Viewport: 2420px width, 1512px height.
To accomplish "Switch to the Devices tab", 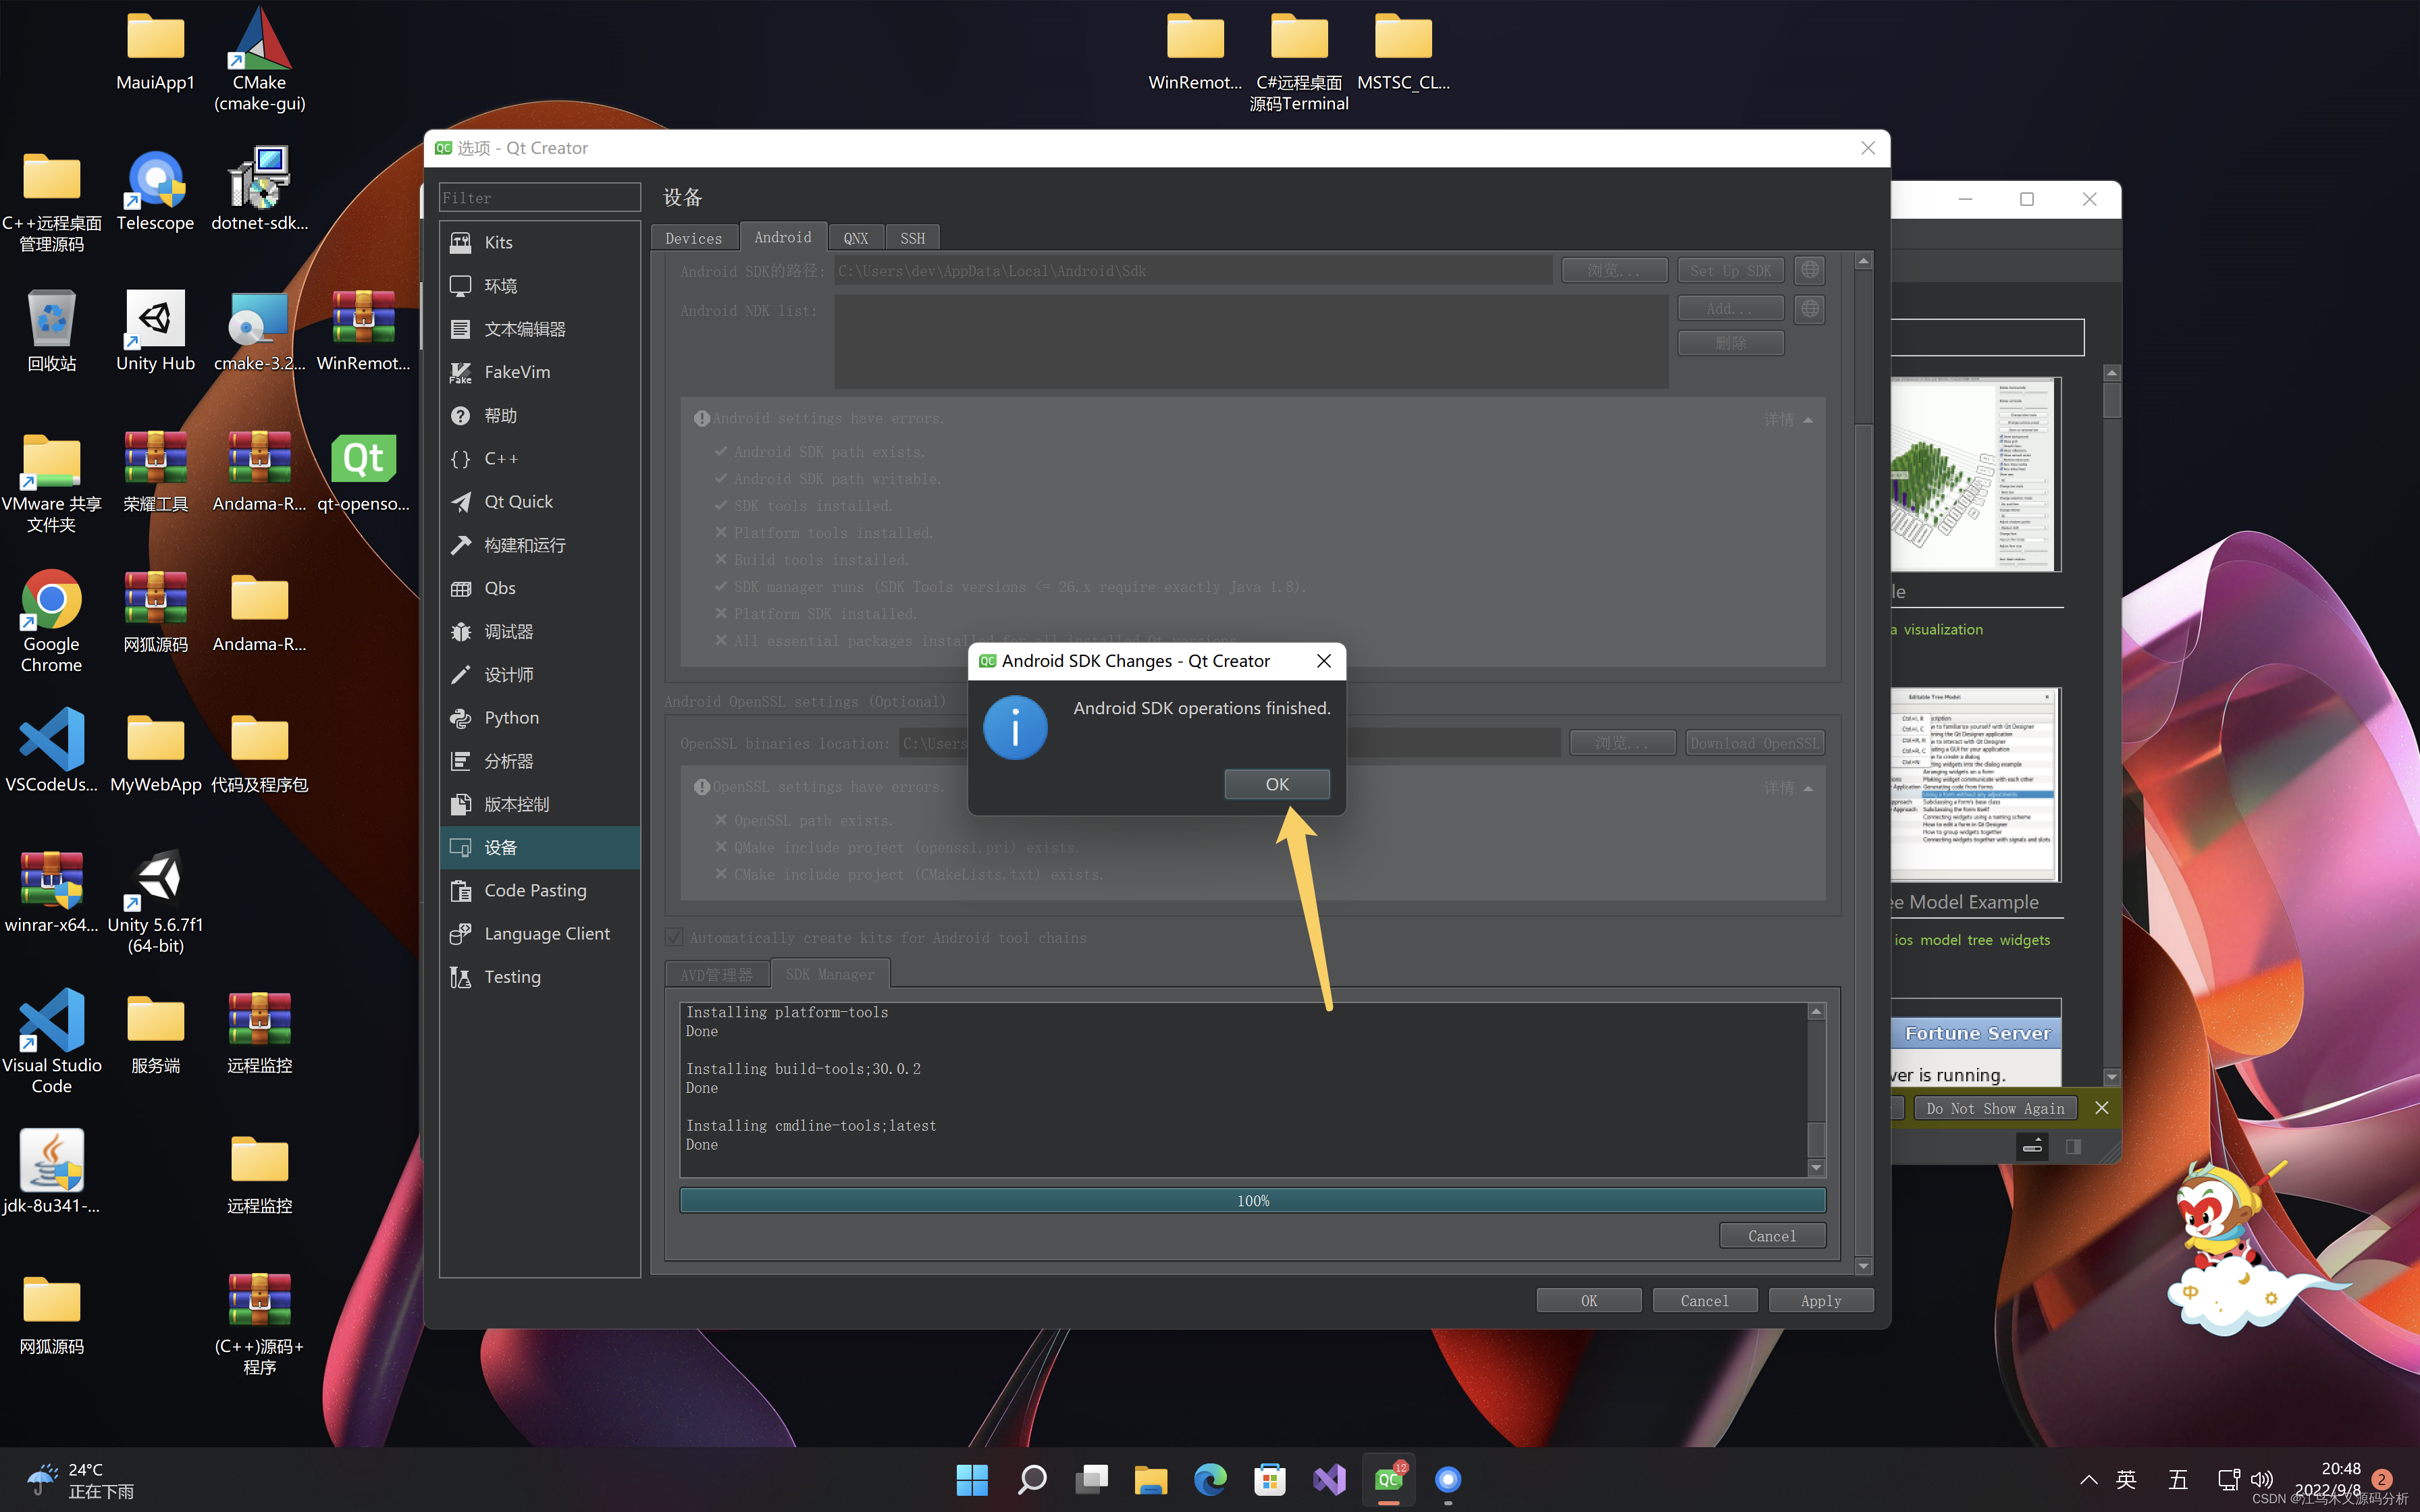I will coord(693,238).
